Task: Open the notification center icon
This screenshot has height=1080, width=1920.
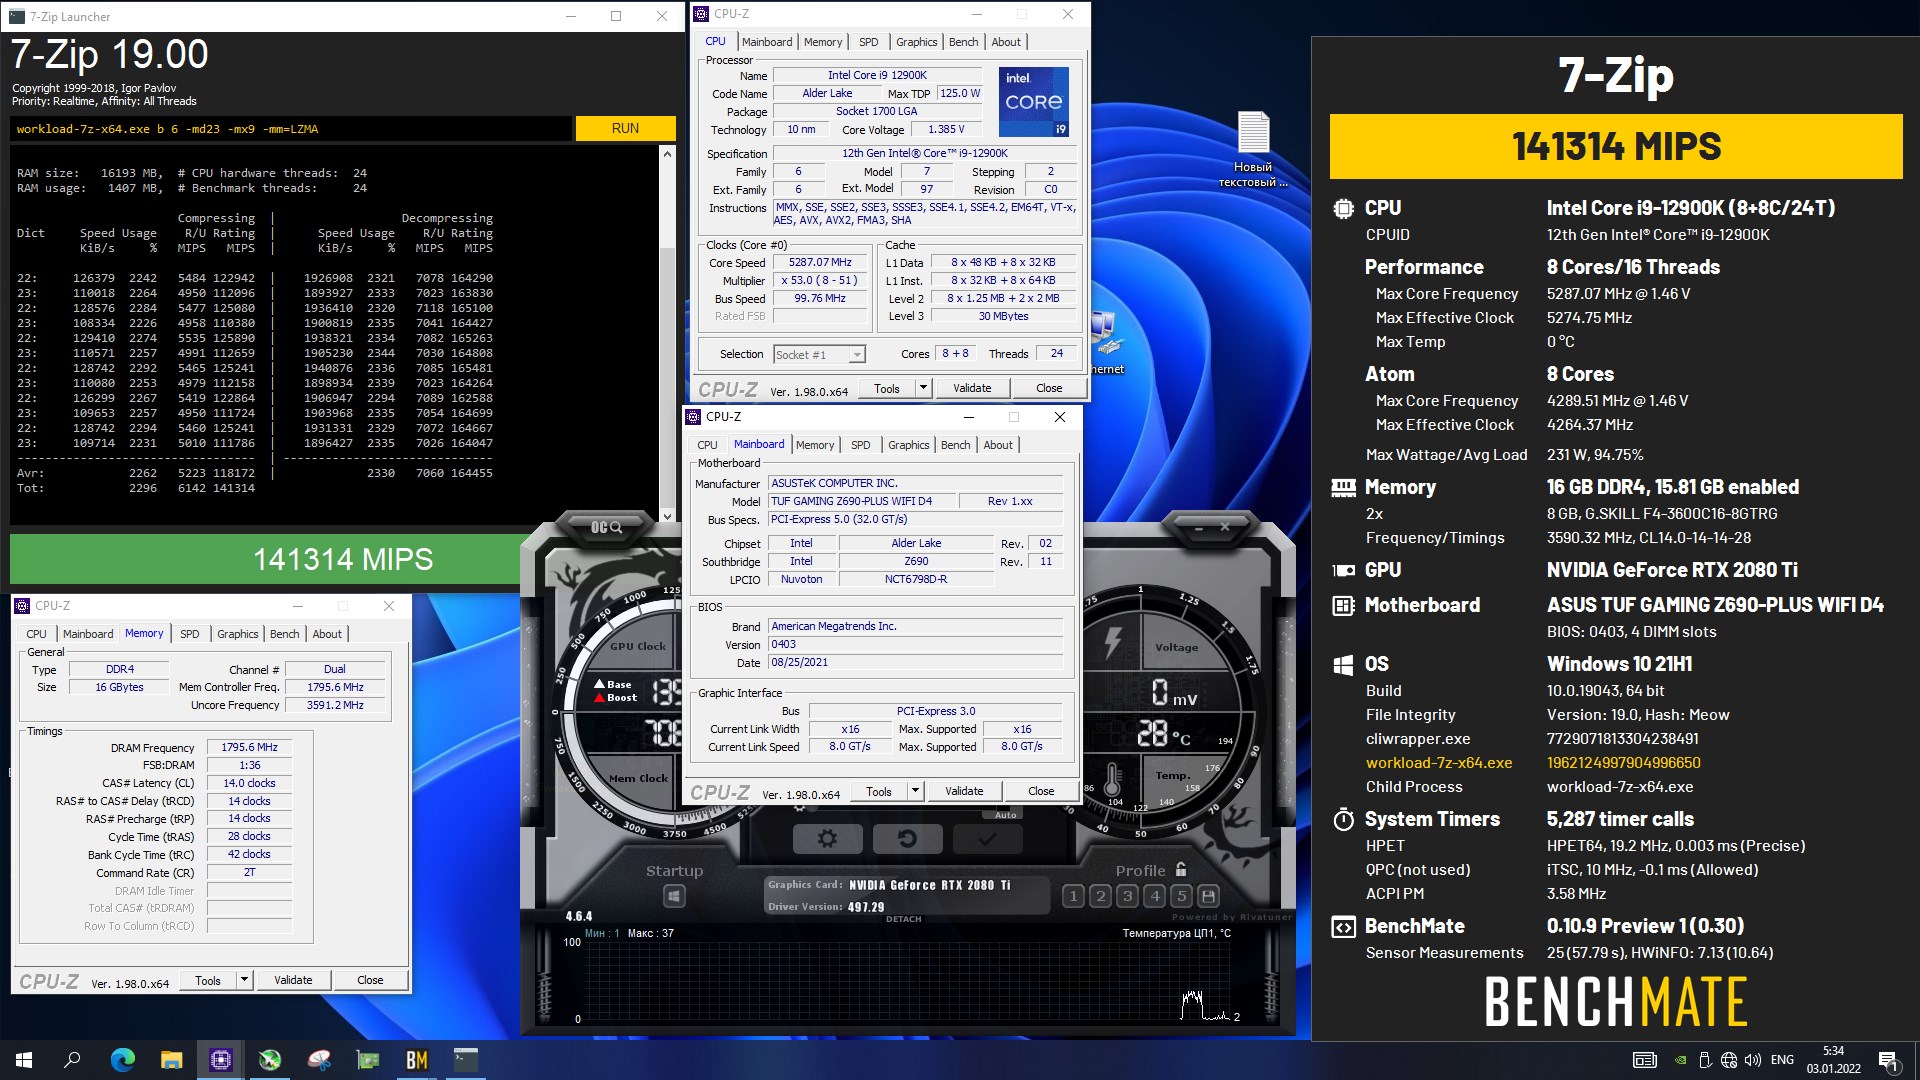Action: [1889, 1060]
